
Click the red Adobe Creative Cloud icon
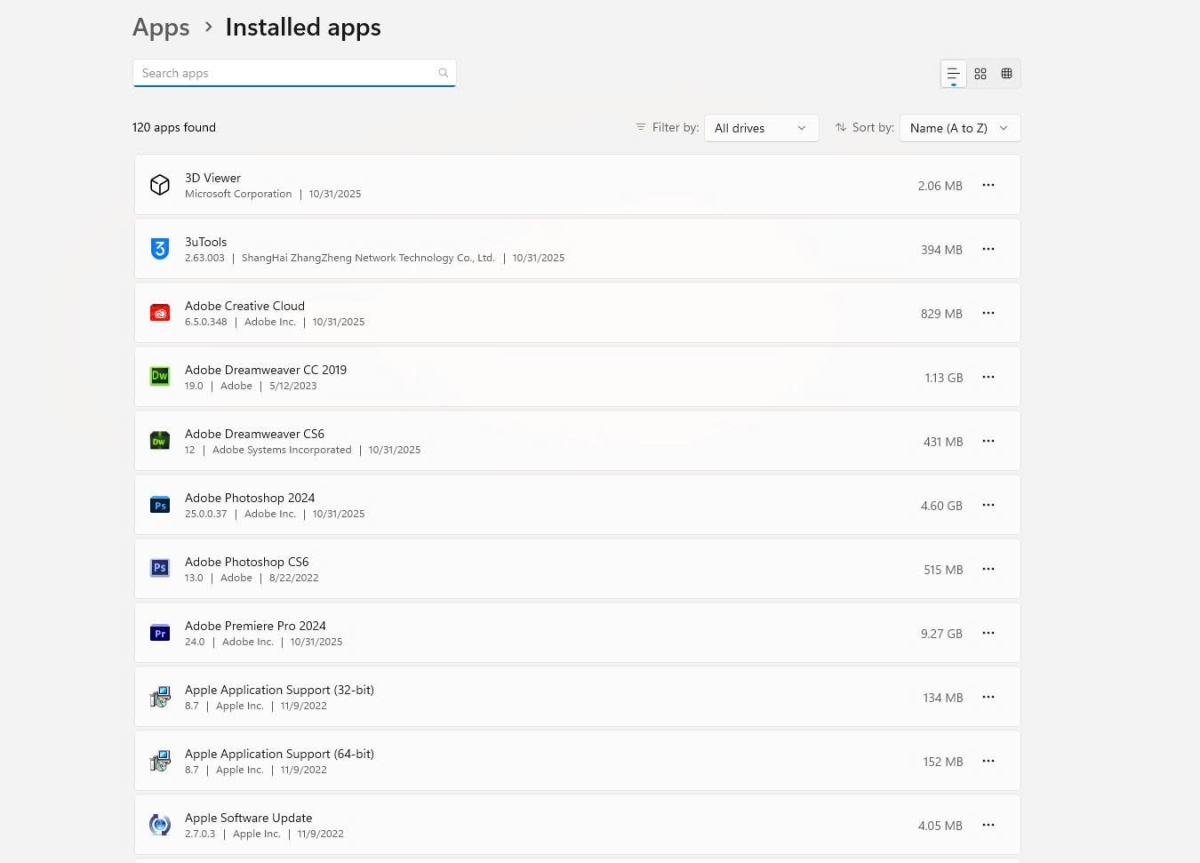tap(160, 312)
